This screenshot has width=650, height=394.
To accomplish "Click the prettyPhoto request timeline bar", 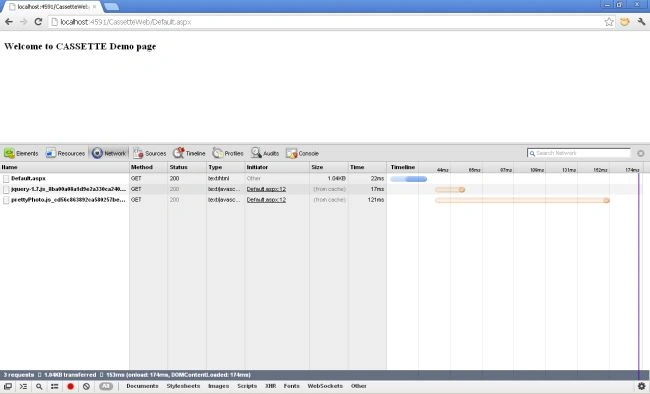I will tap(522, 200).
